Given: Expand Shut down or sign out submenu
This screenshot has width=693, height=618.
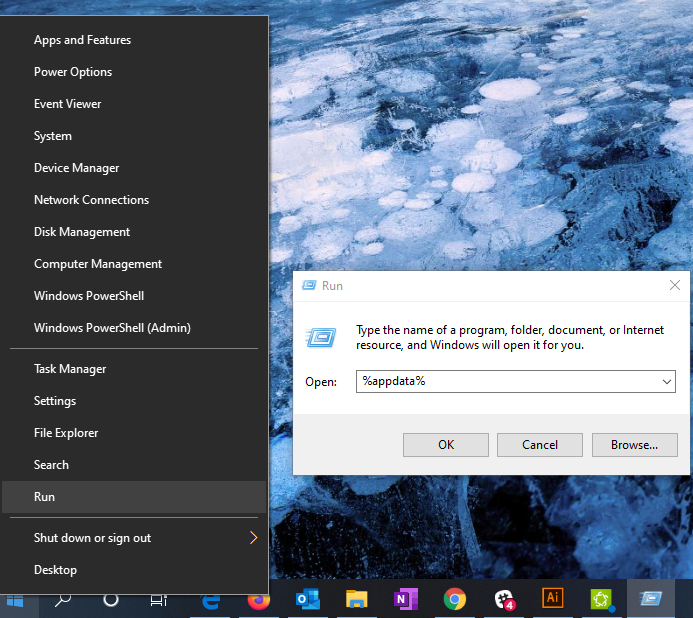Looking at the screenshot, I should 134,538.
